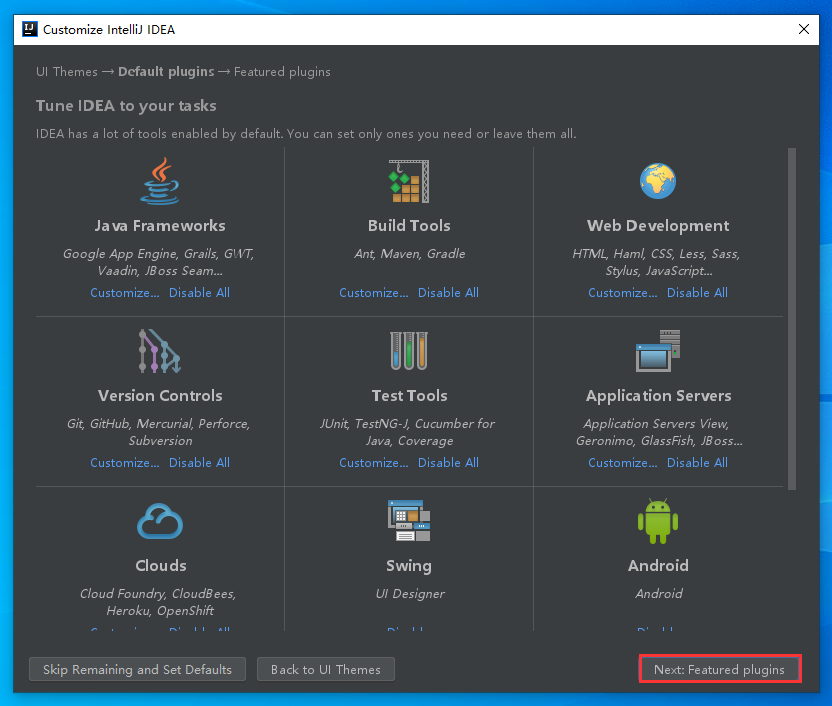Screen dimensions: 832x706
Task: Click the Web Development globe icon
Action: (x=658, y=181)
